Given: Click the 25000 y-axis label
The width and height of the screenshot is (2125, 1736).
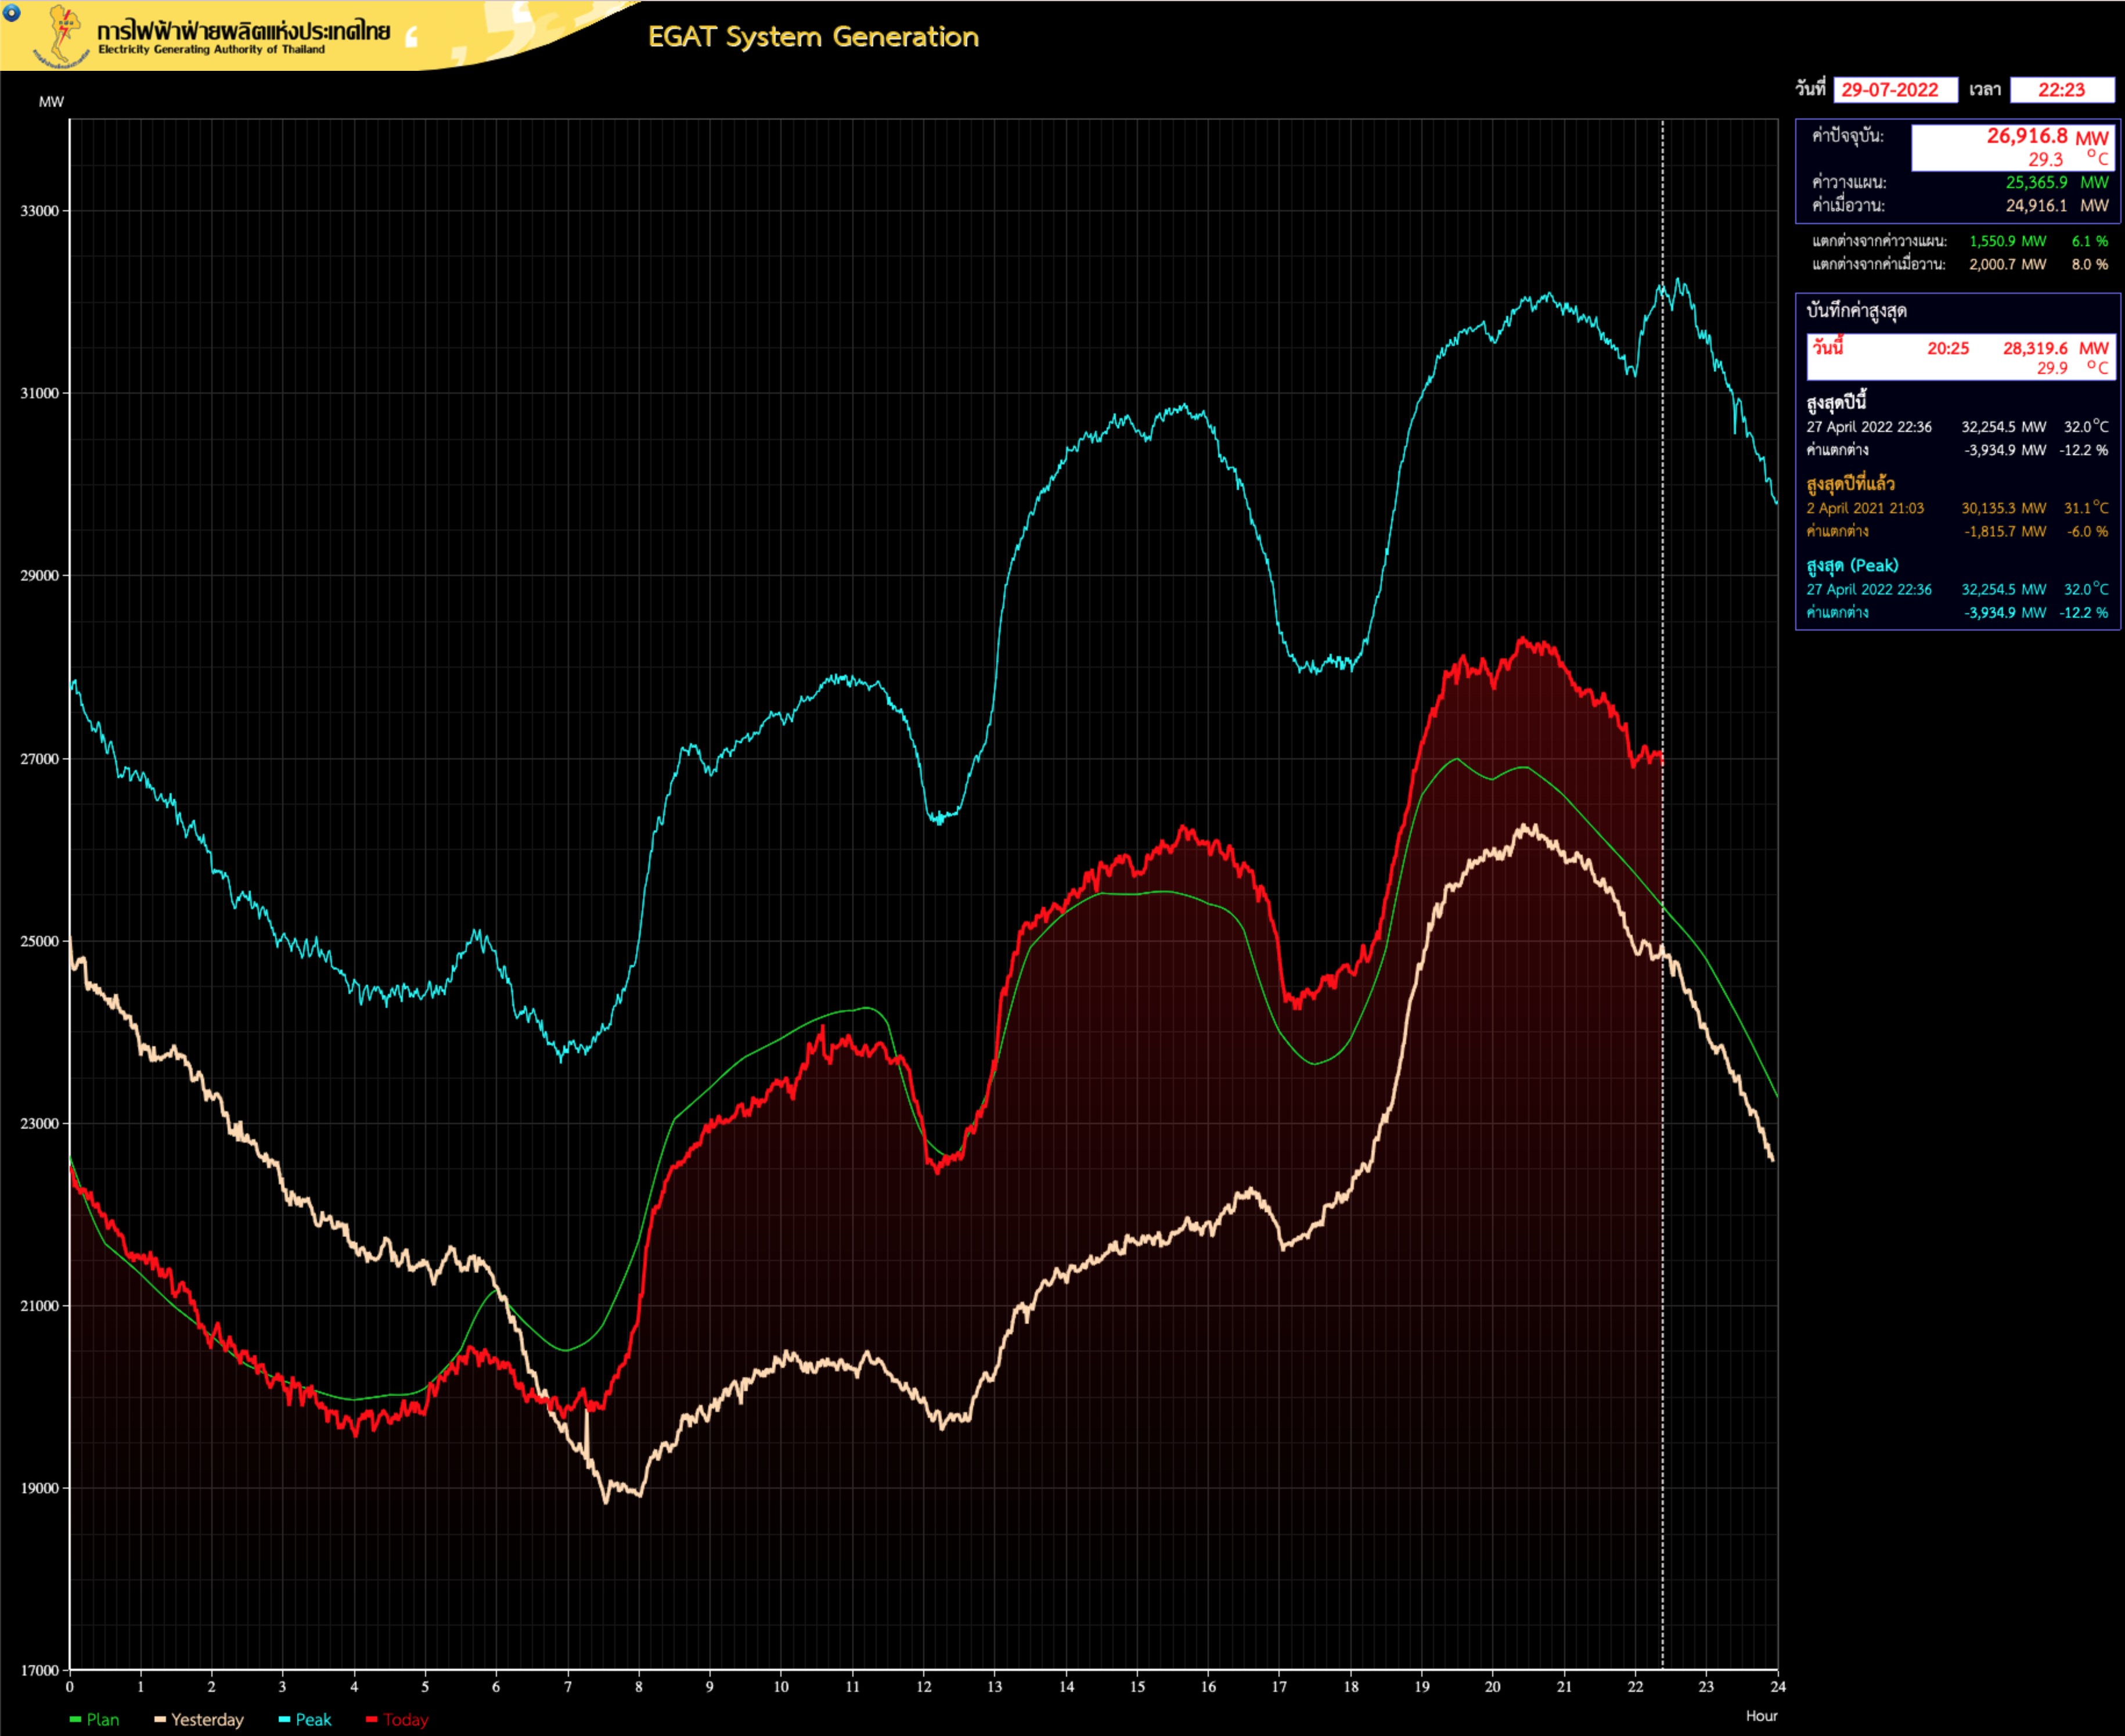Looking at the screenshot, I should (x=39, y=941).
